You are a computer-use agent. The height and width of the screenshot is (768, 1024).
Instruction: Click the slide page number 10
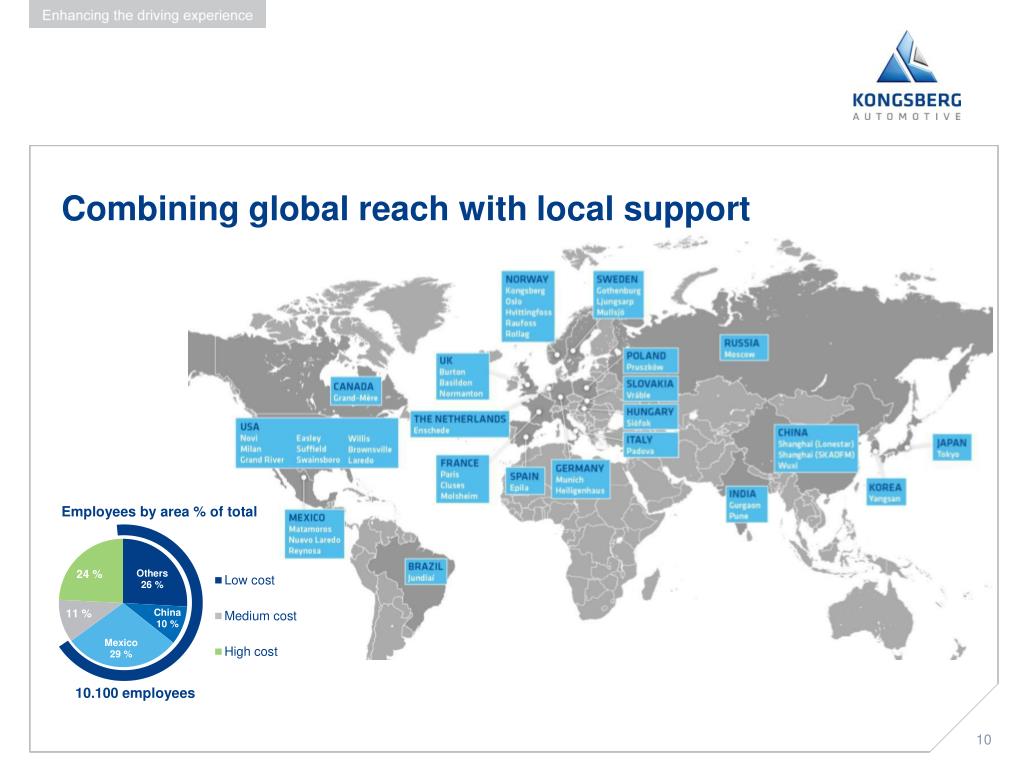point(984,740)
